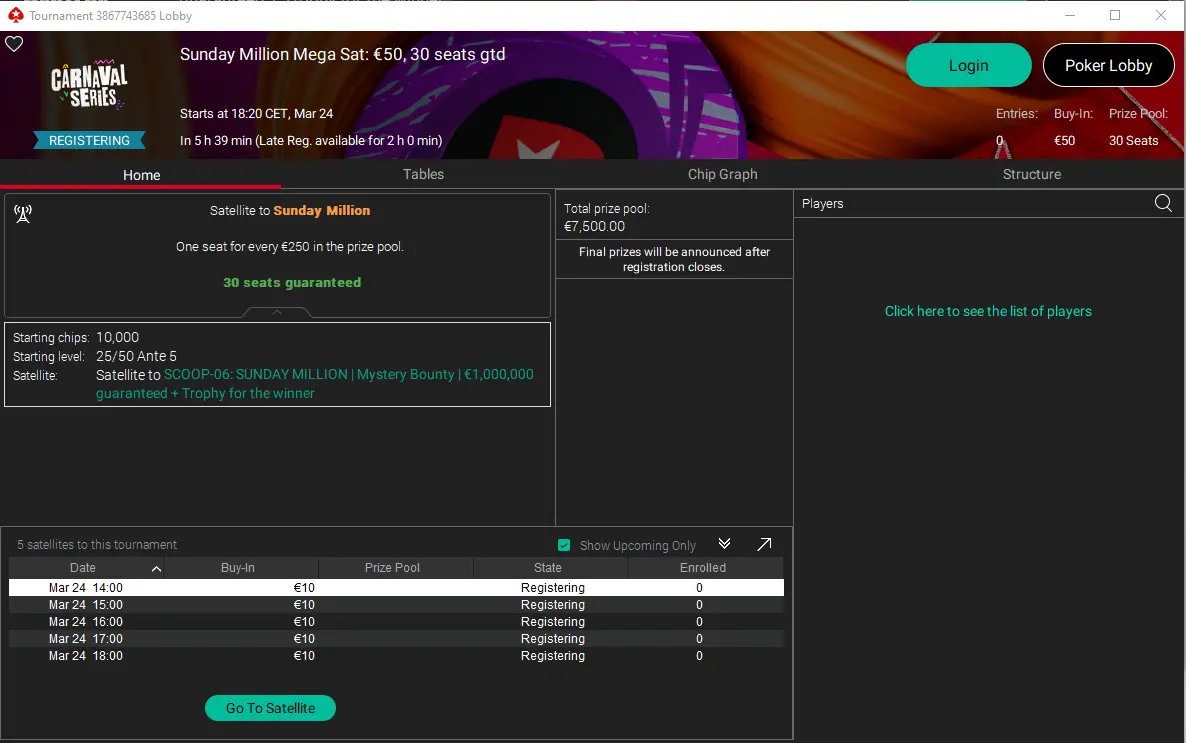Click here to see the list of players

(988, 311)
